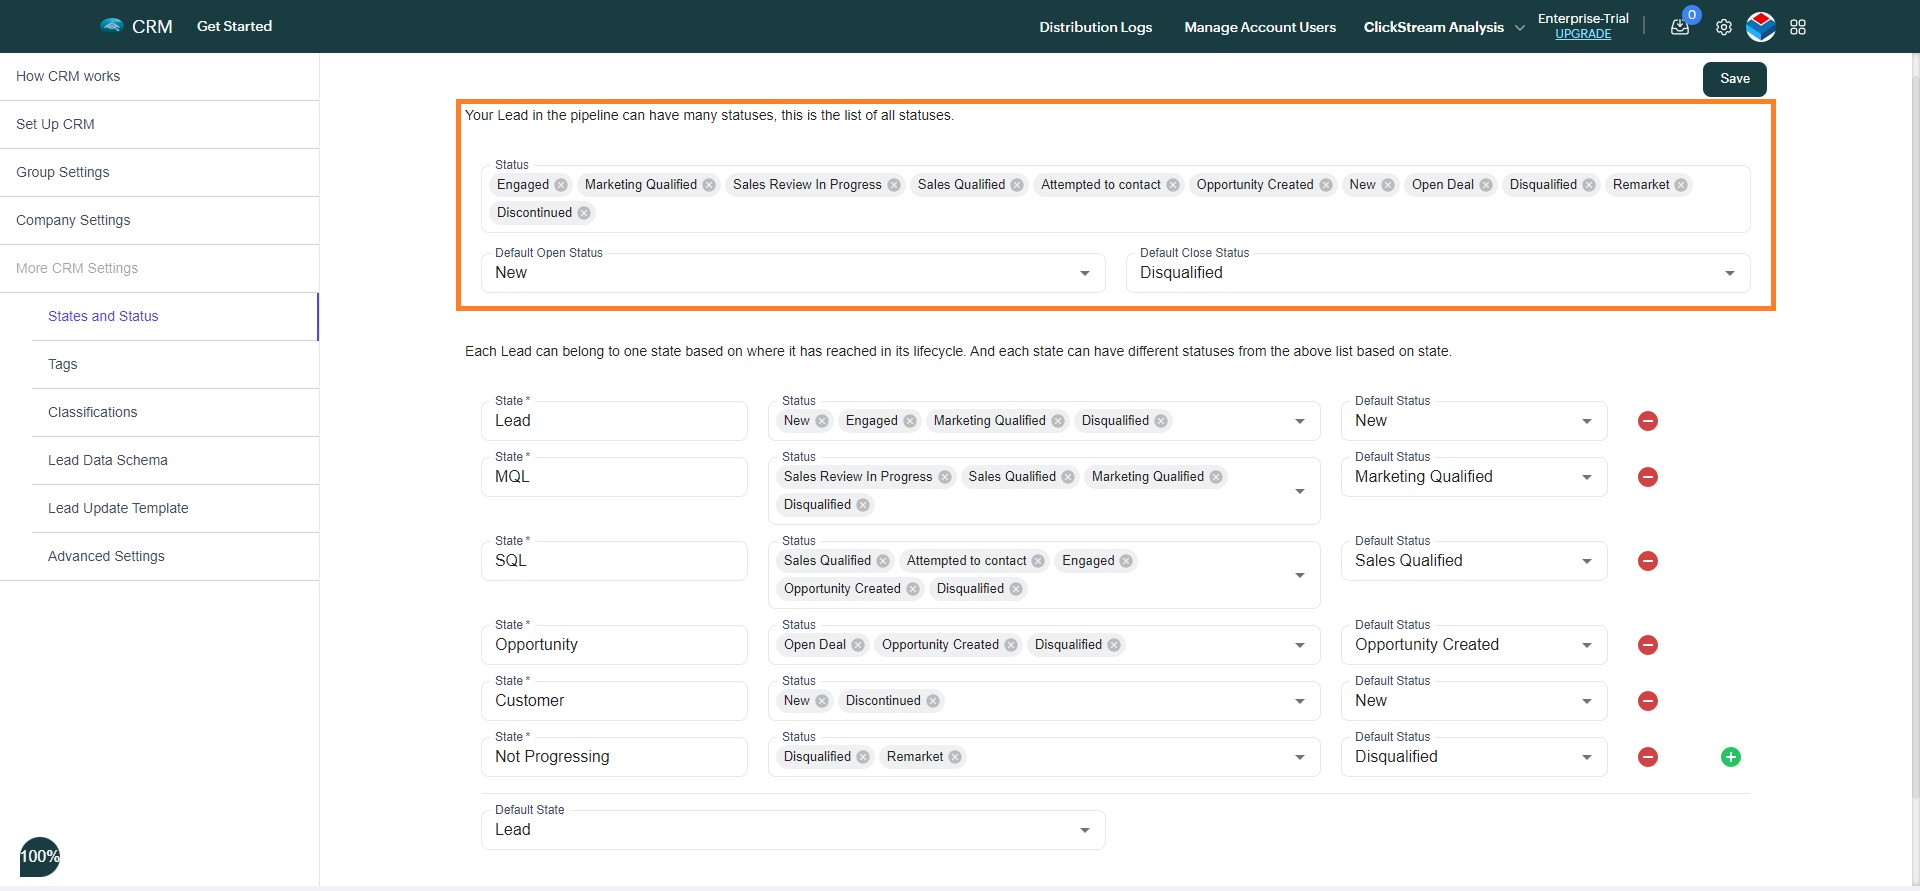Delete the Opportunity state row

(x=1648, y=645)
